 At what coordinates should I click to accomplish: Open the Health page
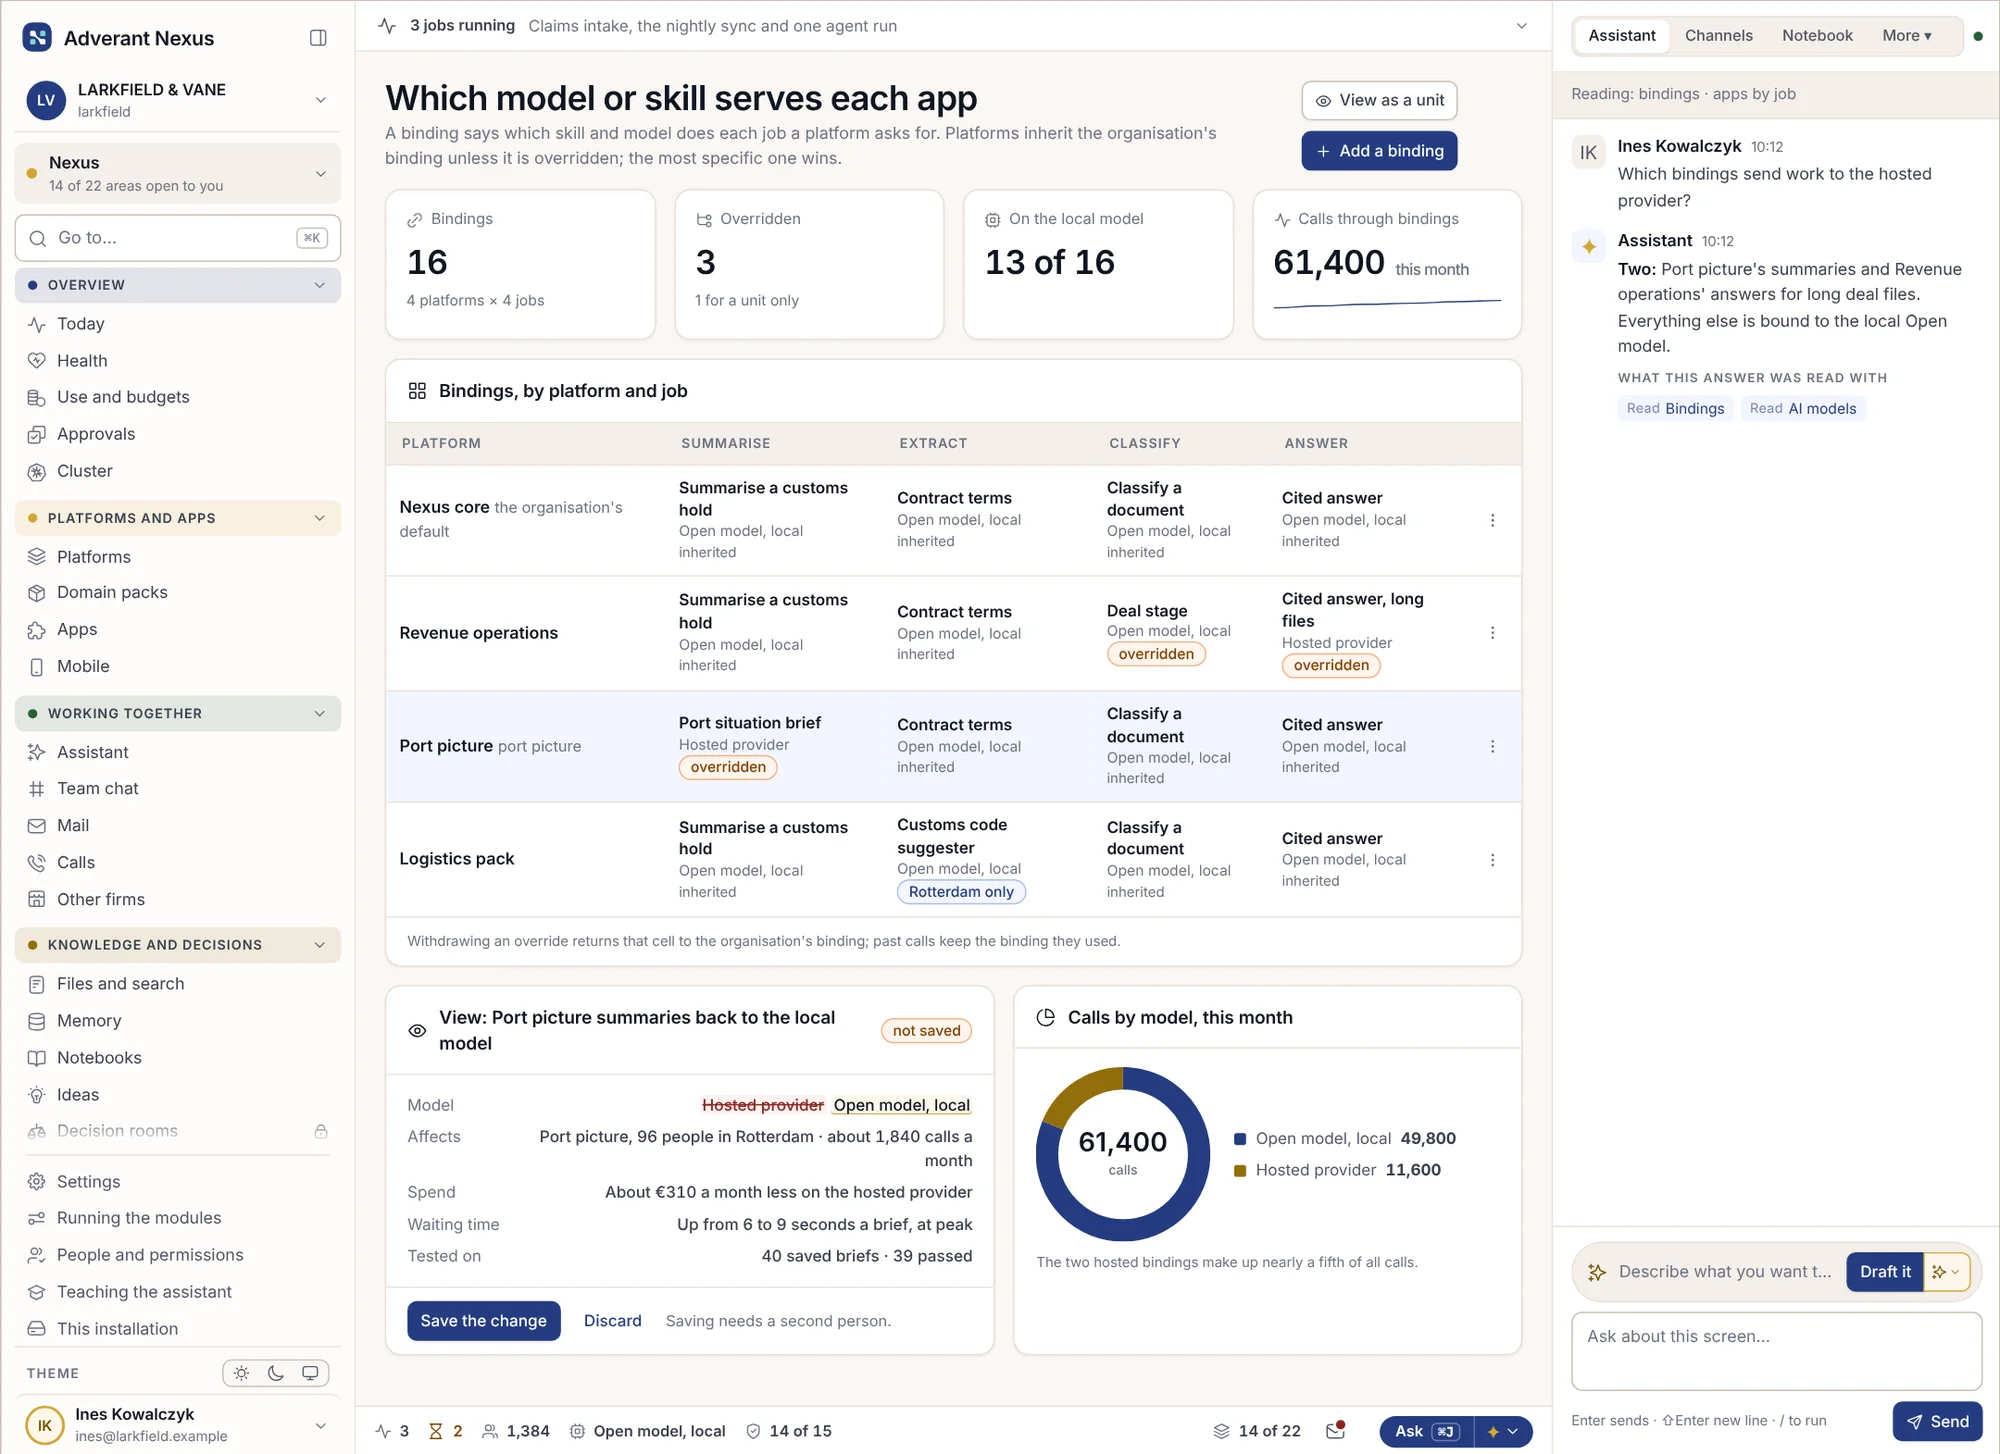click(x=82, y=361)
